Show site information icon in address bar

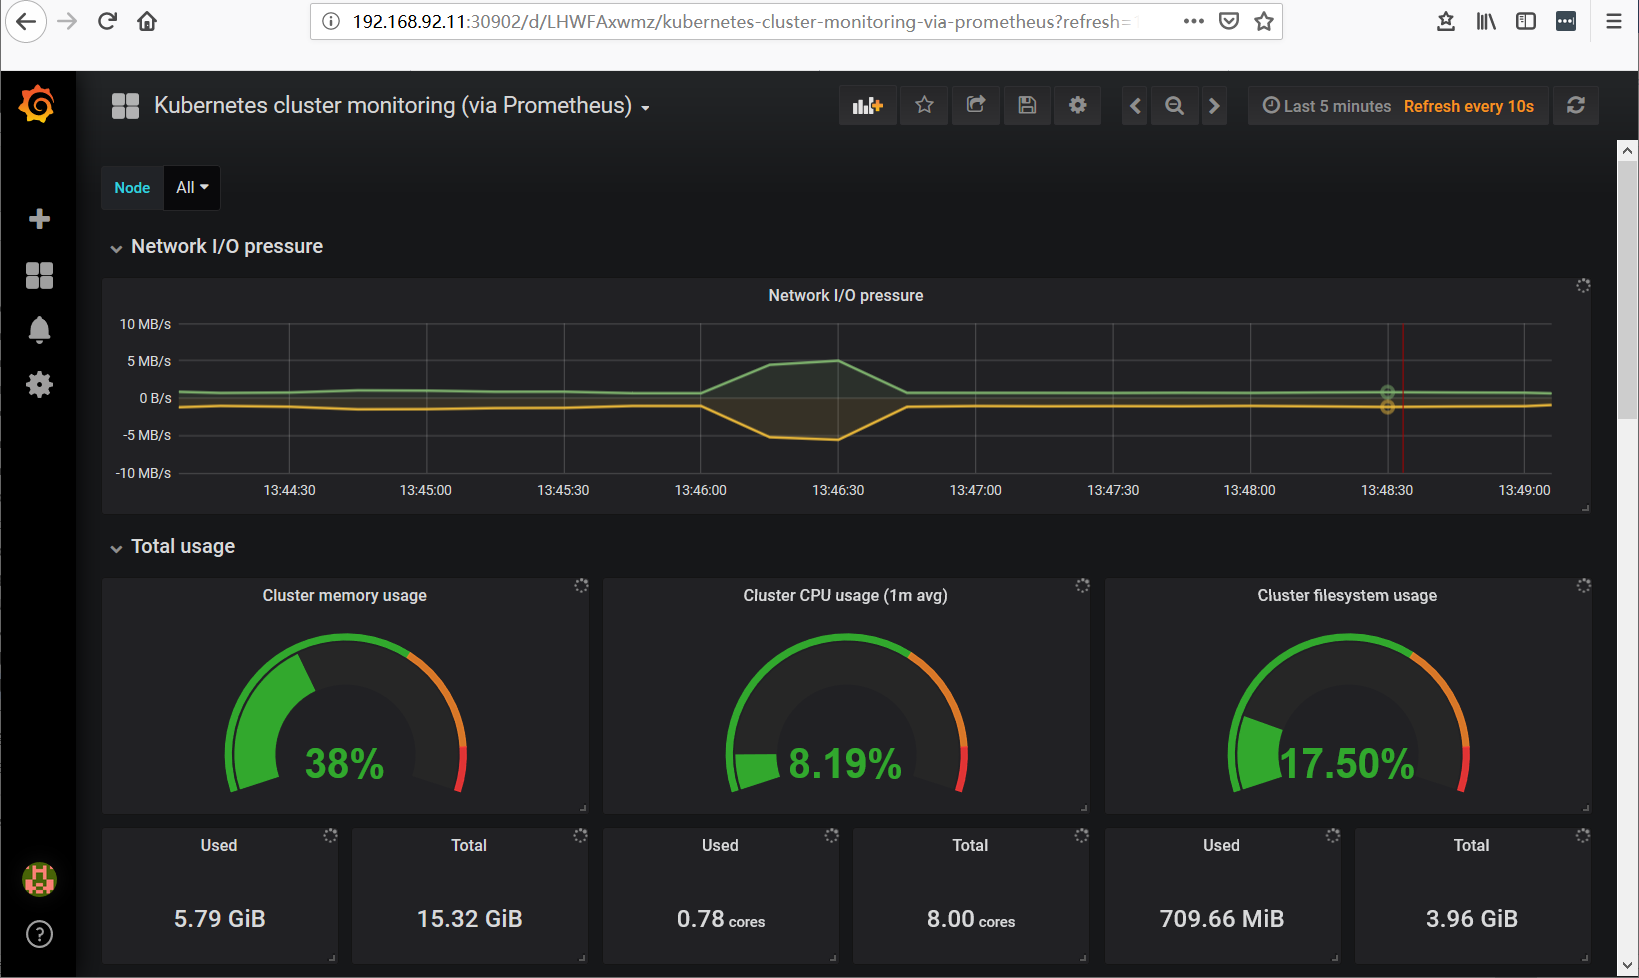[x=331, y=21]
